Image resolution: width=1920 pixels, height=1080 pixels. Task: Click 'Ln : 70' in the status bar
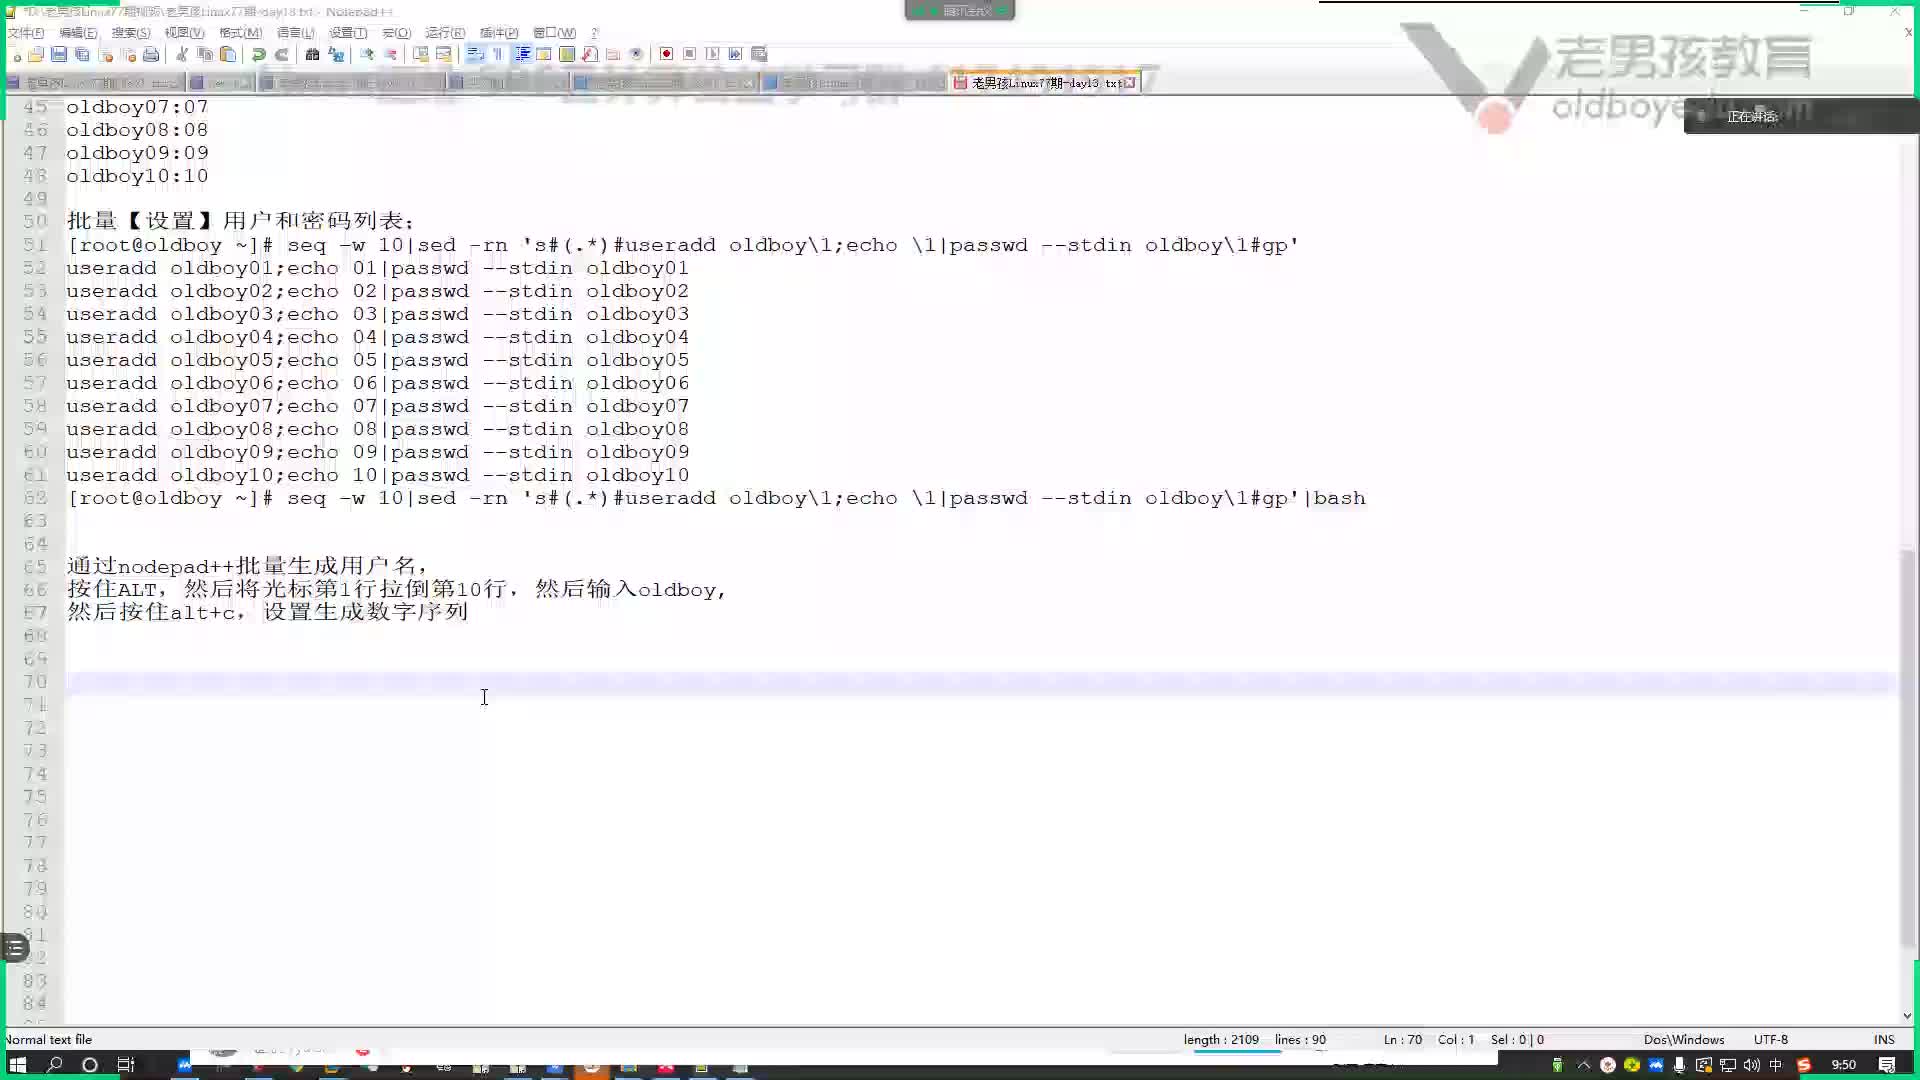click(1403, 1040)
